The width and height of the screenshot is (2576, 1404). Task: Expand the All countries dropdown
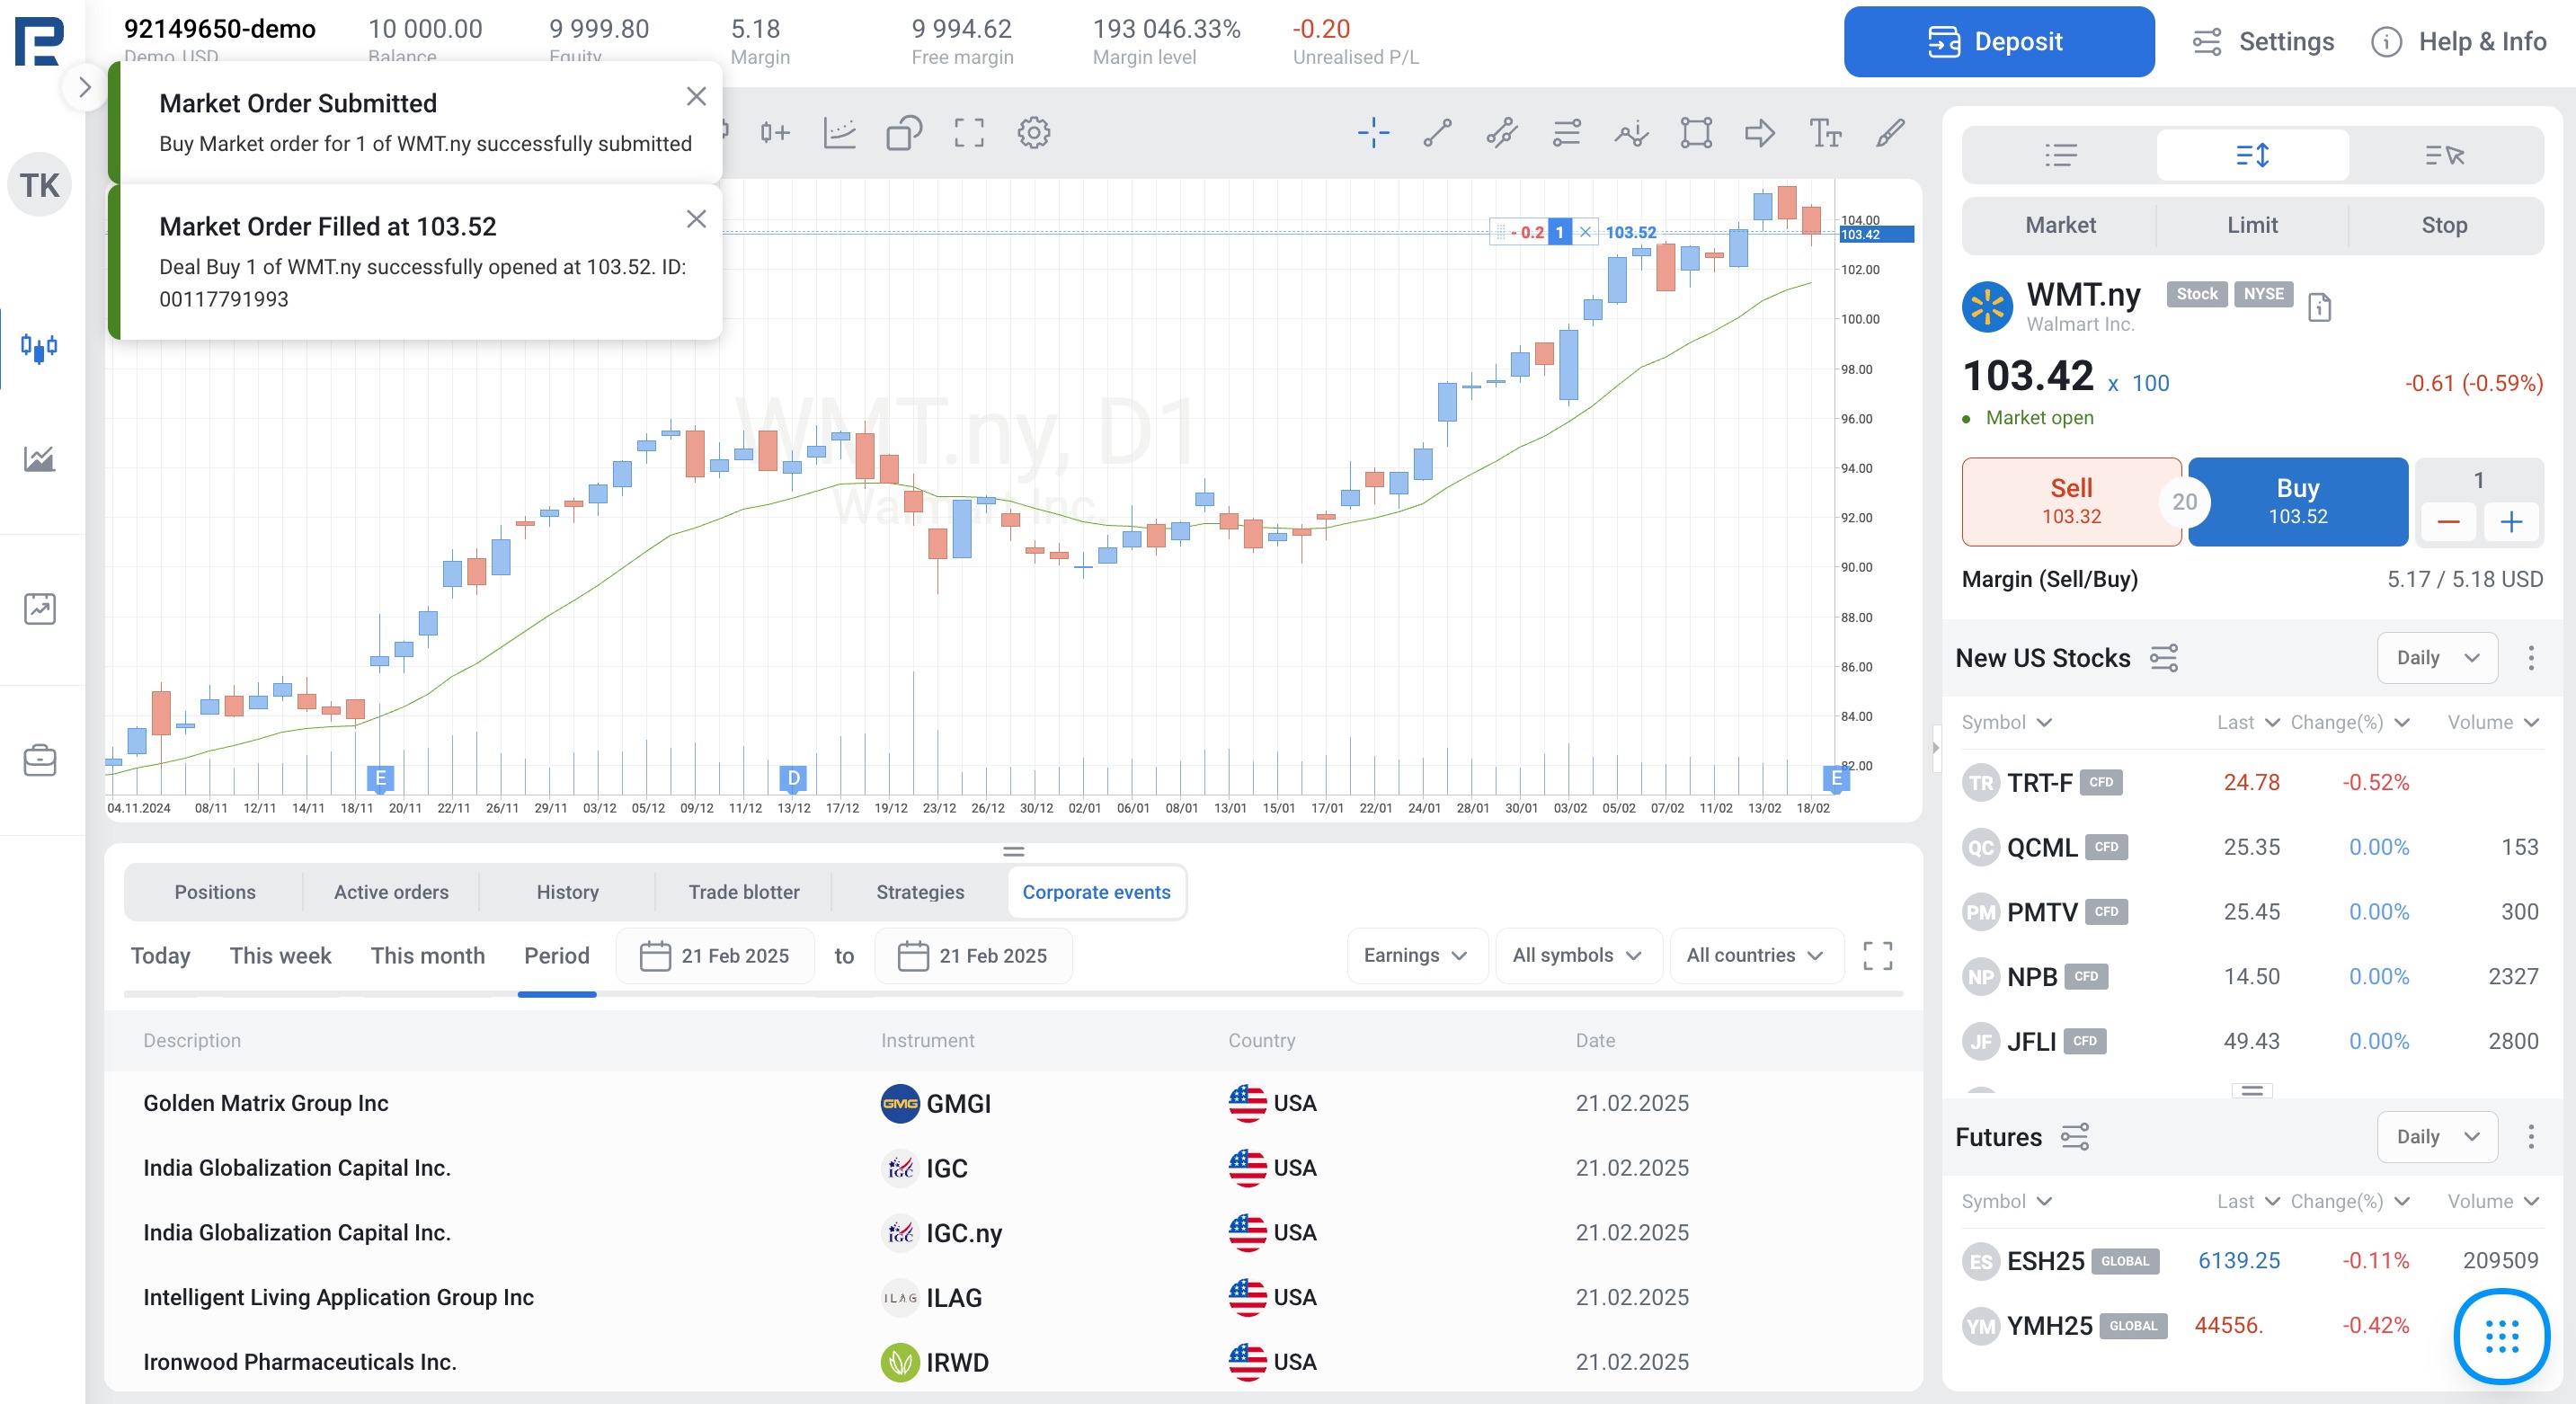click(x=1754, y=955)
